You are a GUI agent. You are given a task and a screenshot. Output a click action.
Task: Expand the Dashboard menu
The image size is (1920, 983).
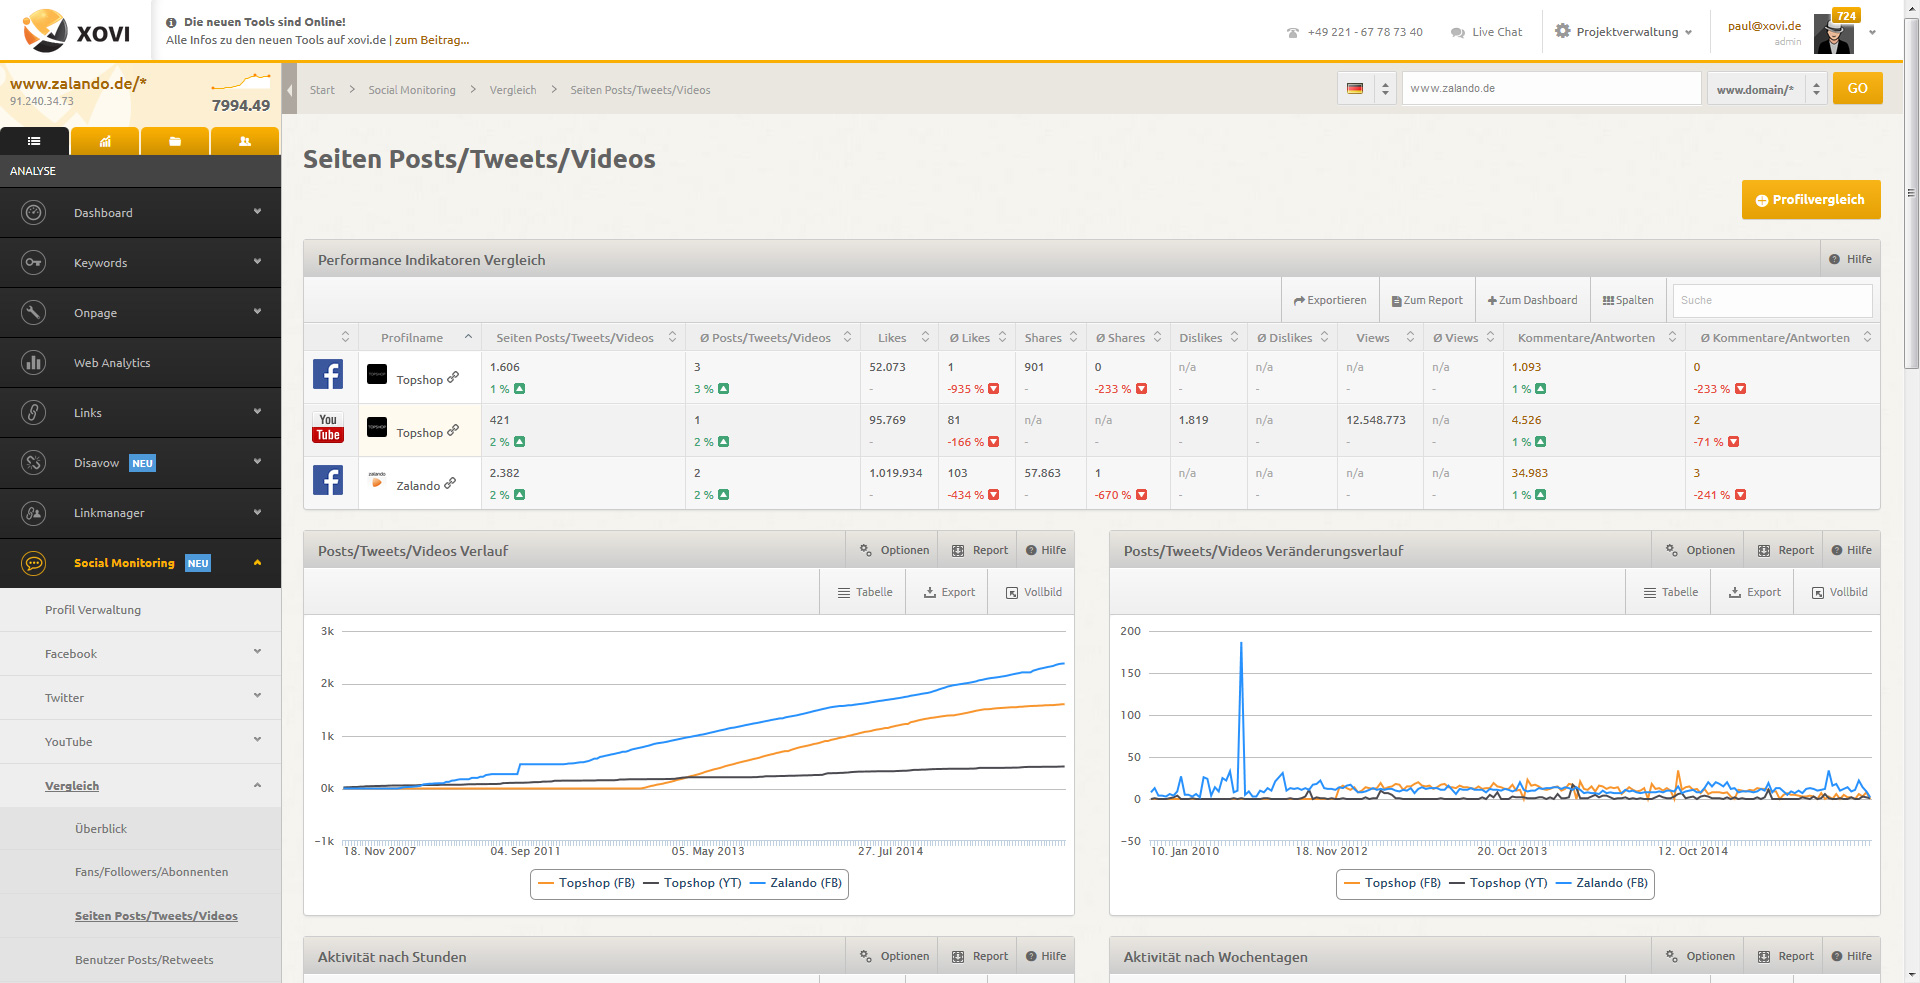[x=140, y=213]
